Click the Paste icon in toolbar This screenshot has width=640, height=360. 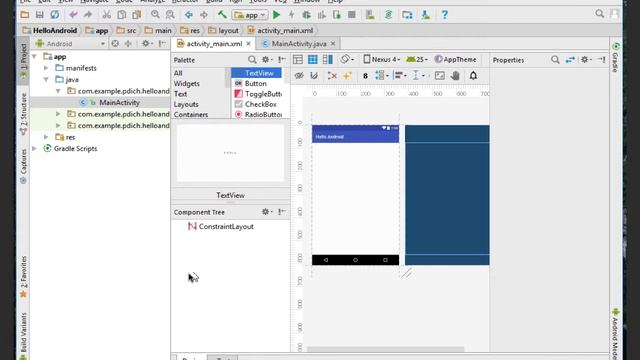coord(136,15)
